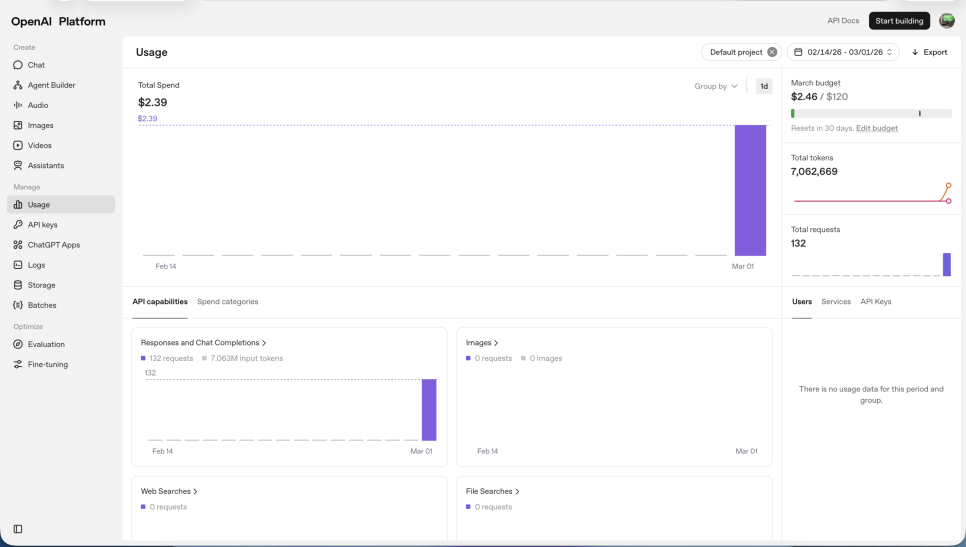Screen dimensions: 966x547
Task: Open the Group by dropdown
Action: pyautogui.click(x=716, y=86)
